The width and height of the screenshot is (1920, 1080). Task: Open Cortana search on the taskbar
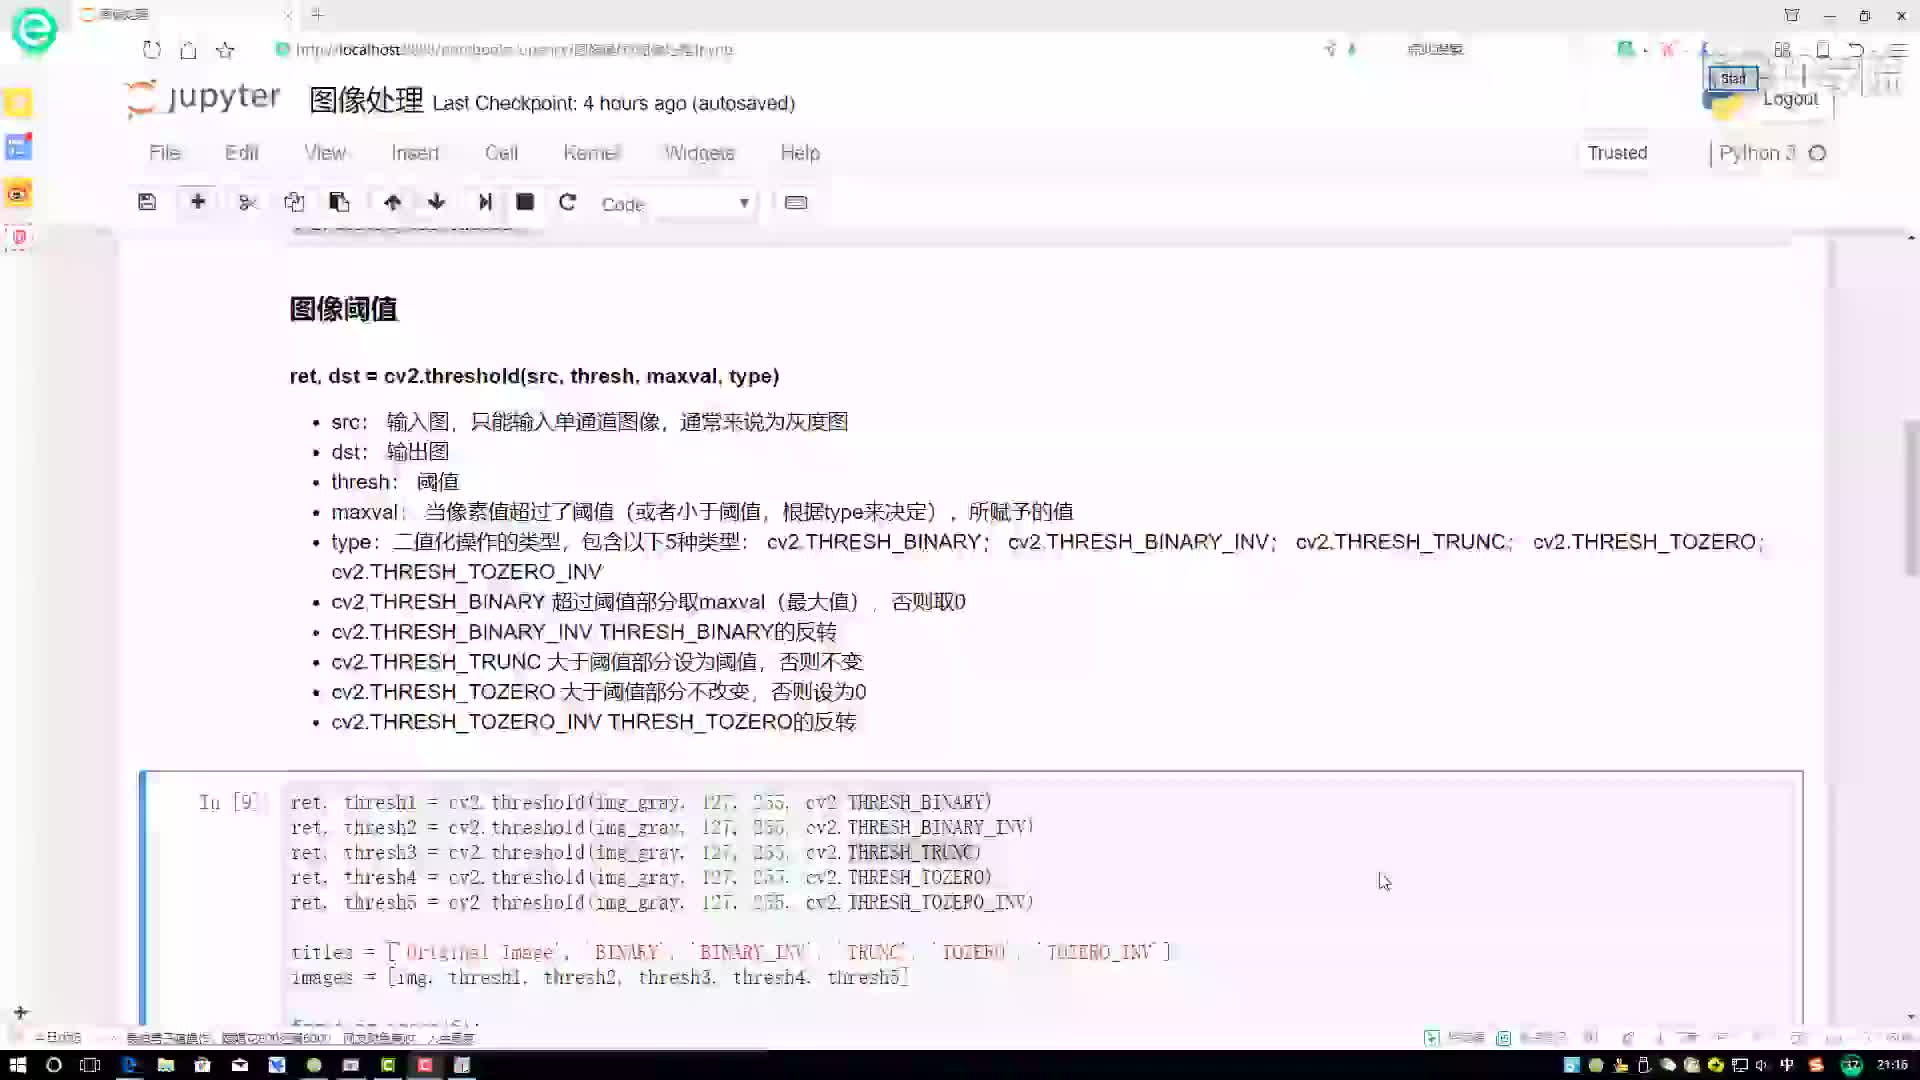pos(54,1065)
